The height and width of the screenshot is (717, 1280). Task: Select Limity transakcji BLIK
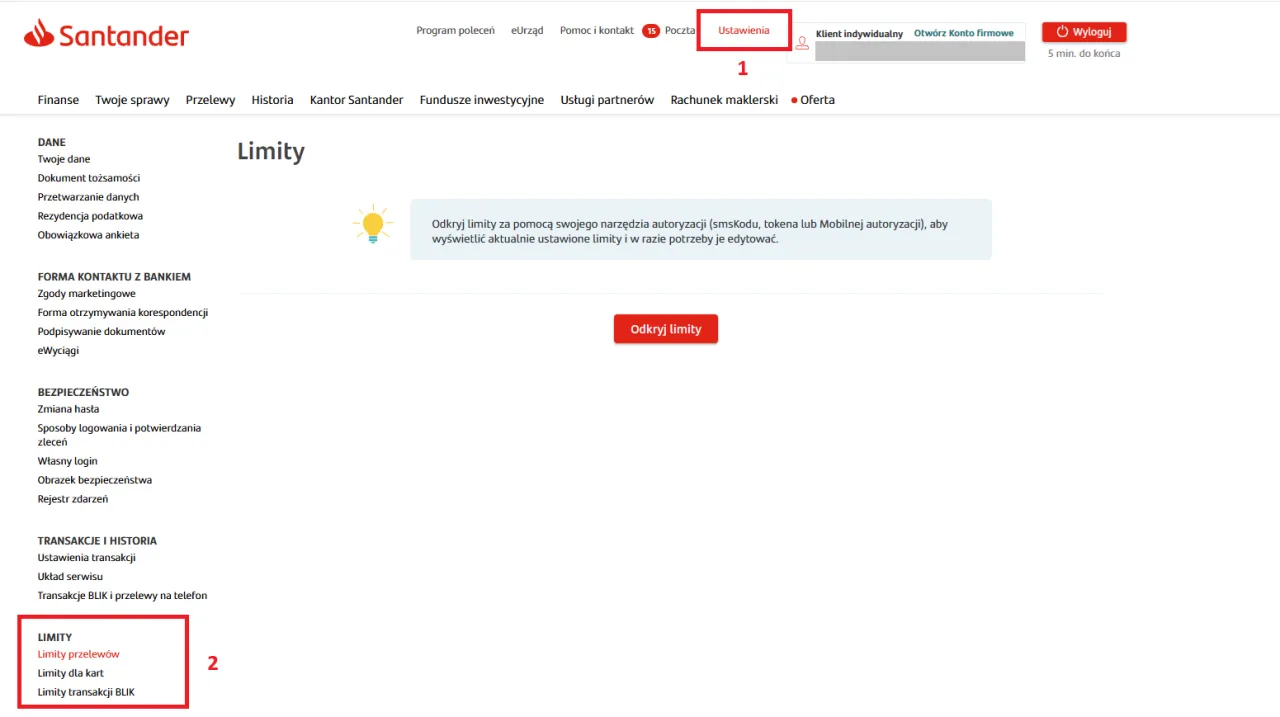click(86, 692)
